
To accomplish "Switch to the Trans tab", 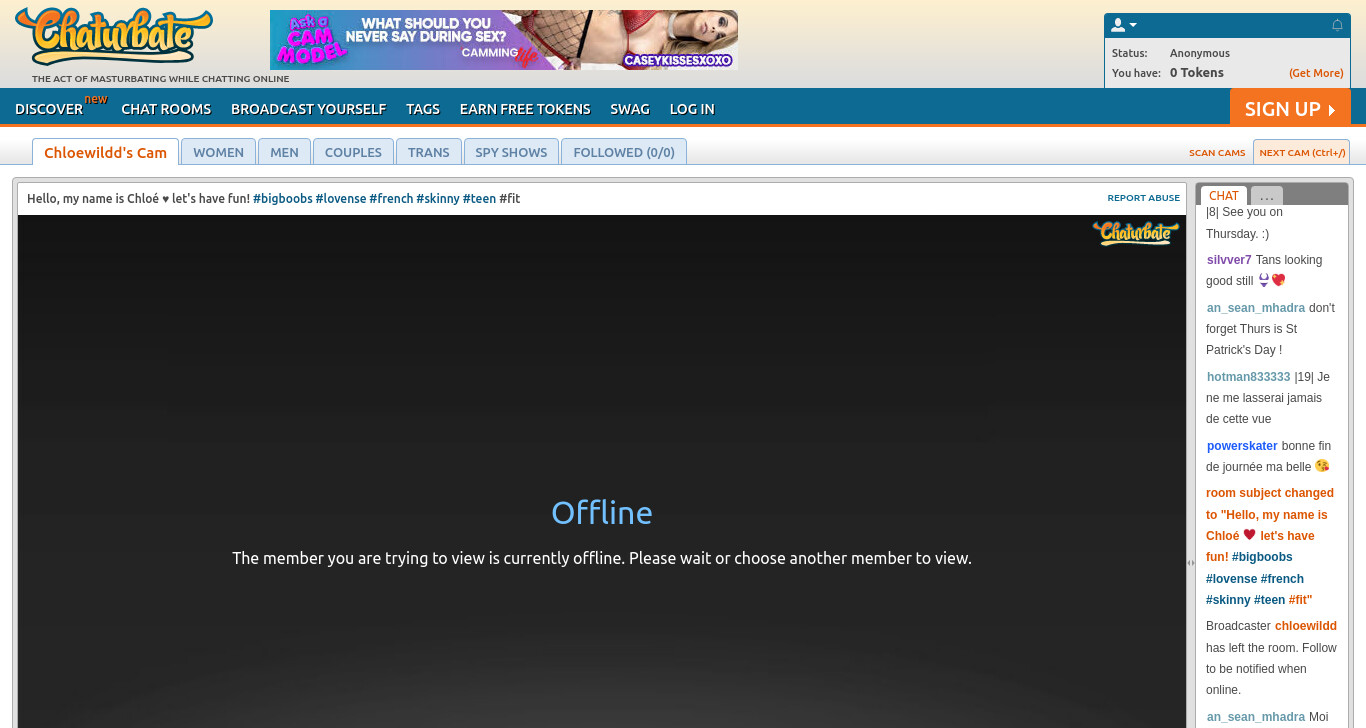I will (429, 152).
